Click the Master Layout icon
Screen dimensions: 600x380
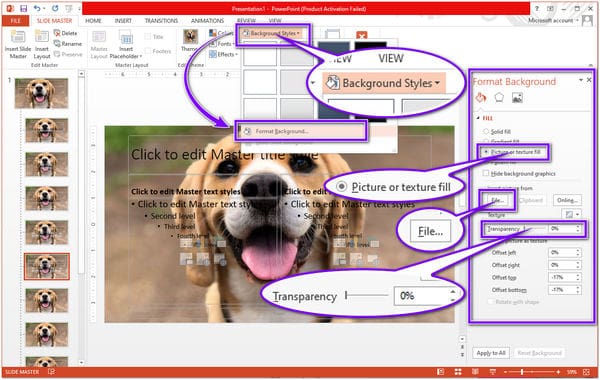coord(99,37)
